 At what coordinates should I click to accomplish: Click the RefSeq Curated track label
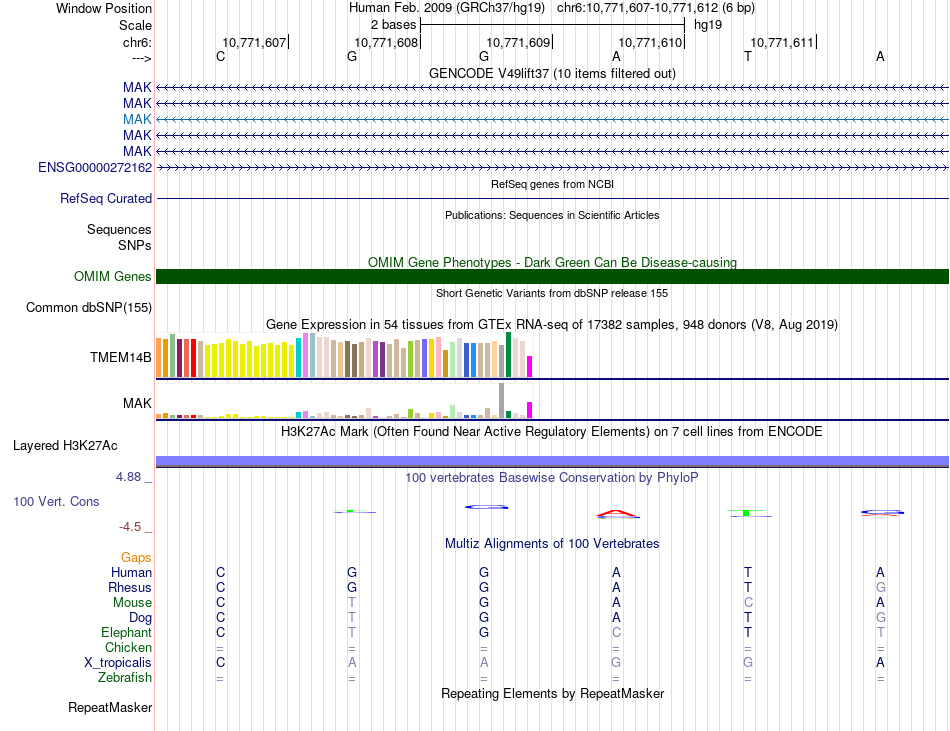106,199
